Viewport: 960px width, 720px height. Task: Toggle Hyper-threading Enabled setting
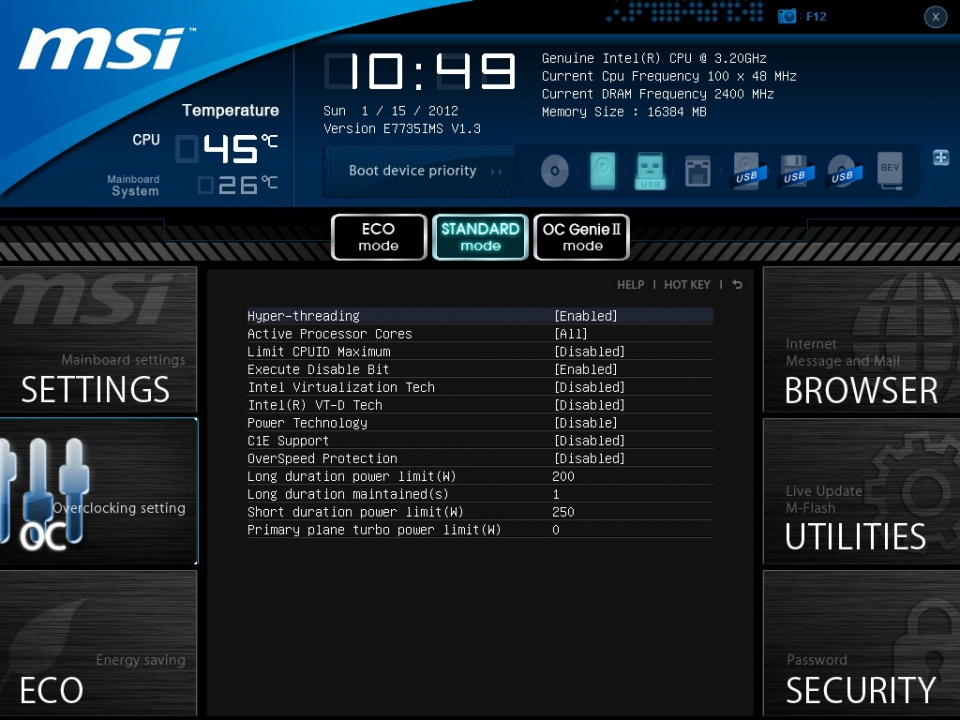[x=586, y=316]
